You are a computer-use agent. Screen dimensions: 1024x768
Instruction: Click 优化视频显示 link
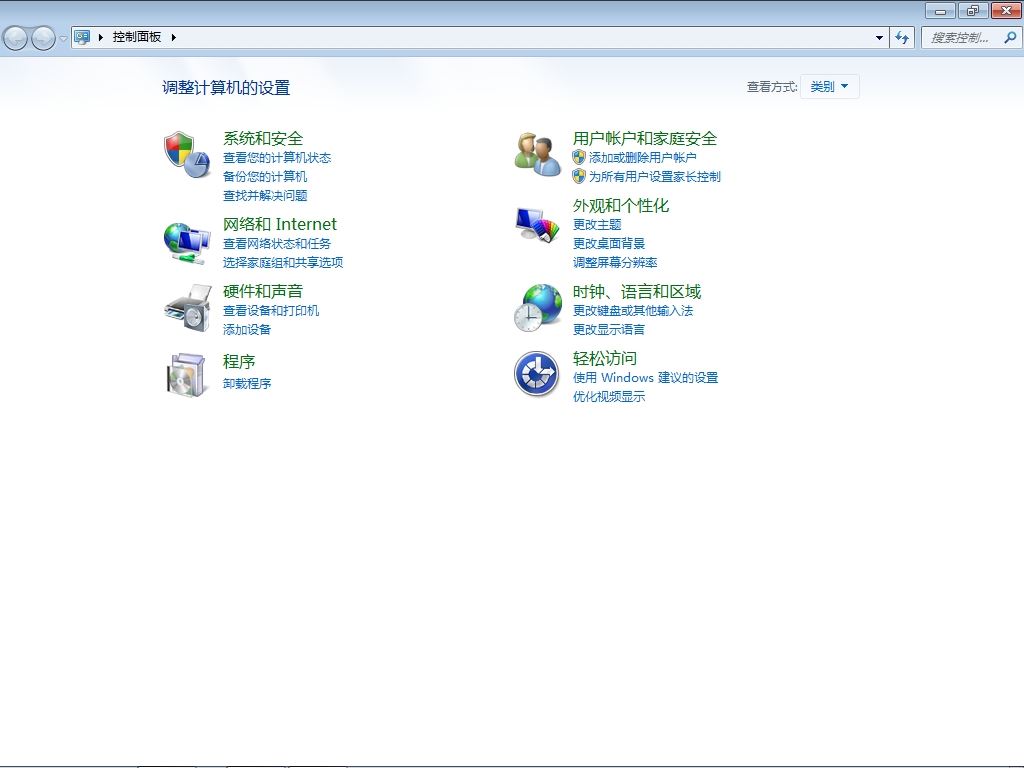609,396
